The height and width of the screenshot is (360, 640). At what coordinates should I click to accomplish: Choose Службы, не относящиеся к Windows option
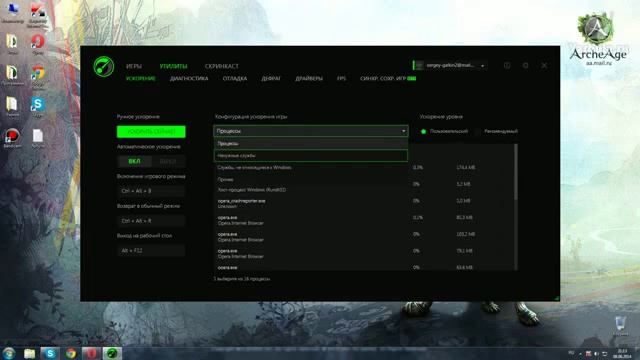tap(311, 167)
